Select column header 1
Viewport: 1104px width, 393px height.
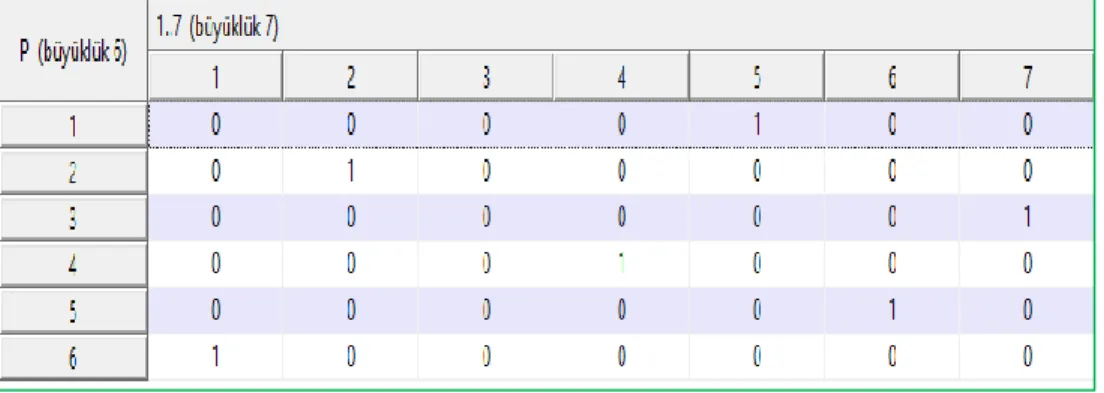tap(215, 77)
